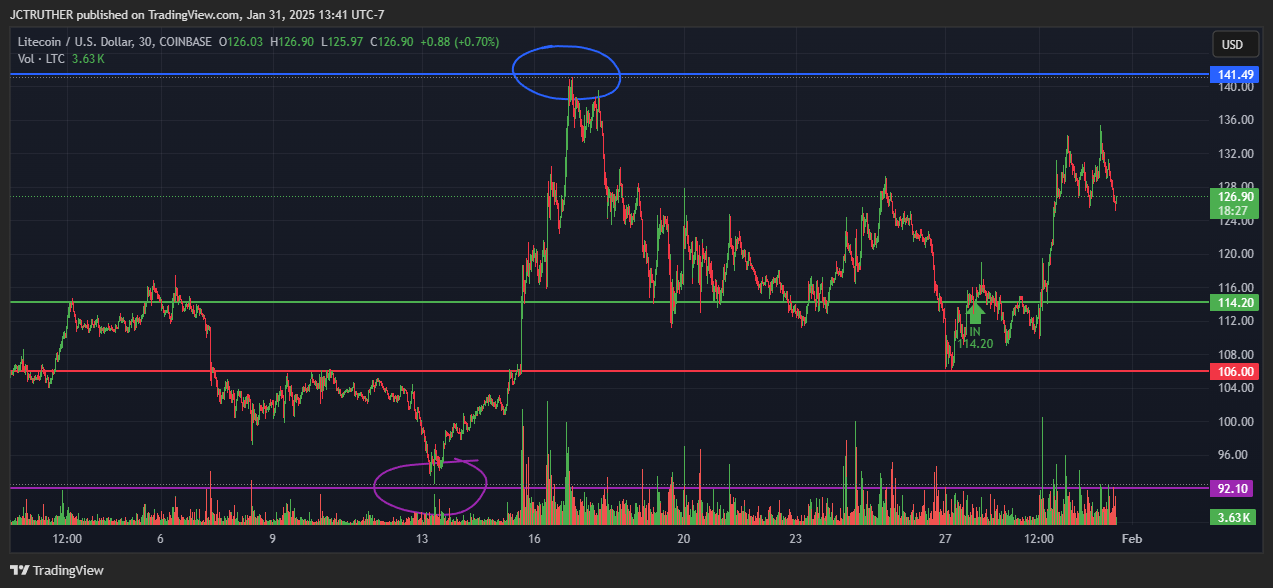The width and height of the screenshot is (1273, 588).
Task: Click the 136.00 price axis label
Action: tap(1234, 120)
